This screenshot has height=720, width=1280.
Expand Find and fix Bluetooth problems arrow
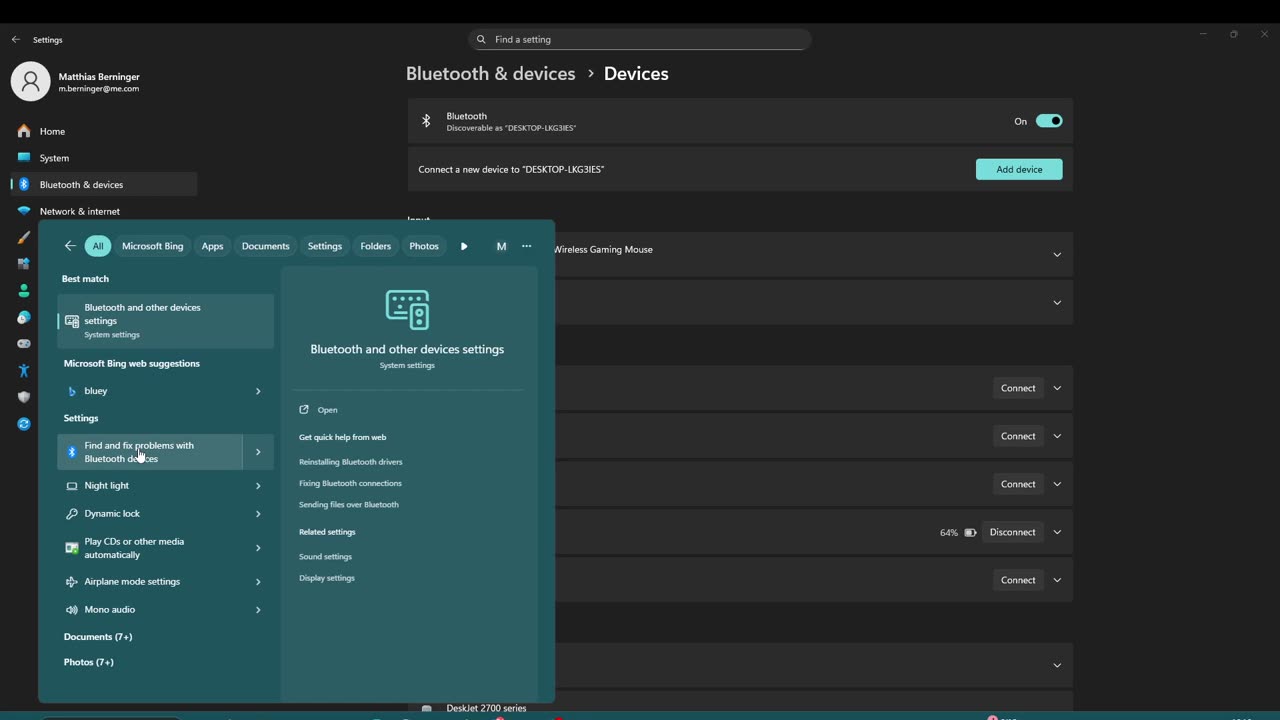click(258, 452)
